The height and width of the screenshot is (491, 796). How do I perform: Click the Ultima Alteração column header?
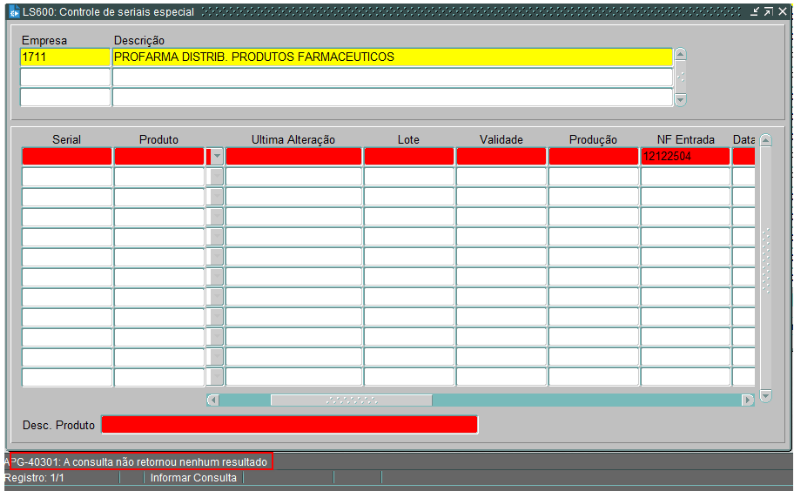coord(293,140)
